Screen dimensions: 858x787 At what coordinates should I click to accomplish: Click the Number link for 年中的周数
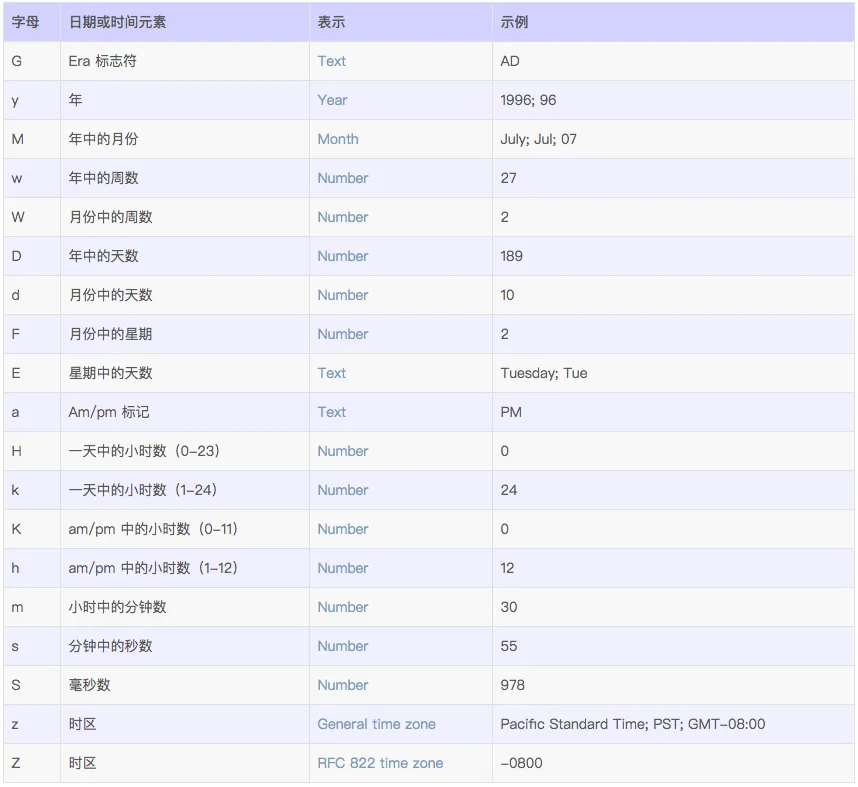click(342, 178)
